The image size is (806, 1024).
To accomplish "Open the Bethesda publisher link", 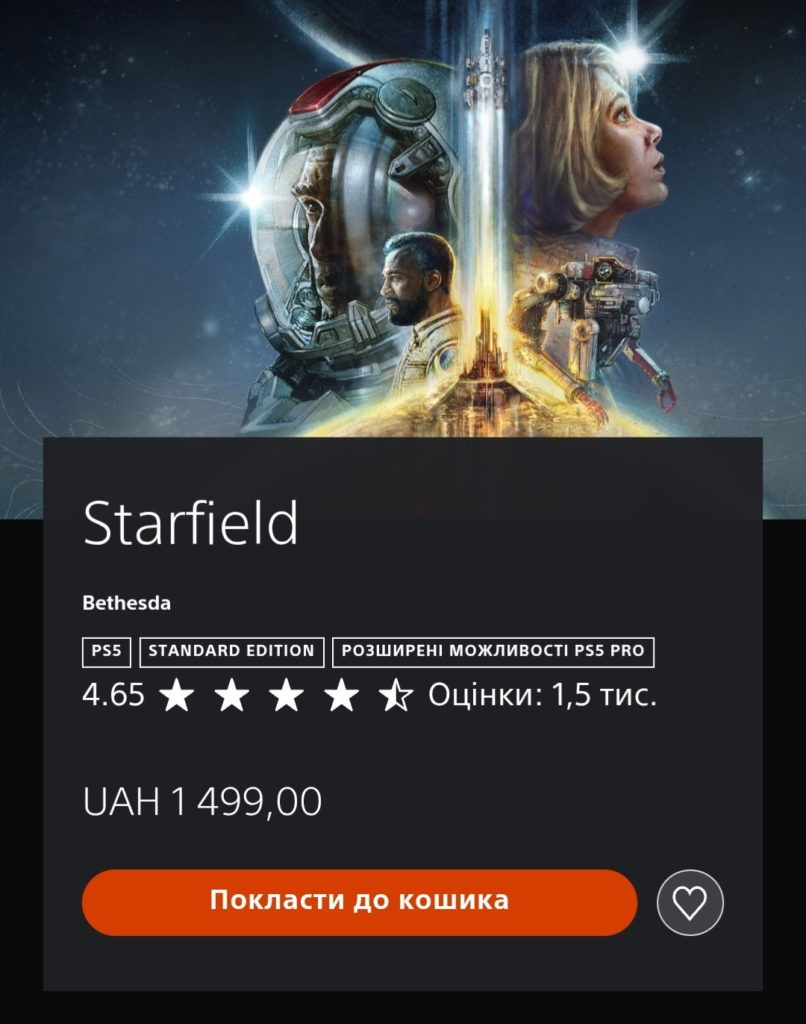I will [x=127, y=603].
